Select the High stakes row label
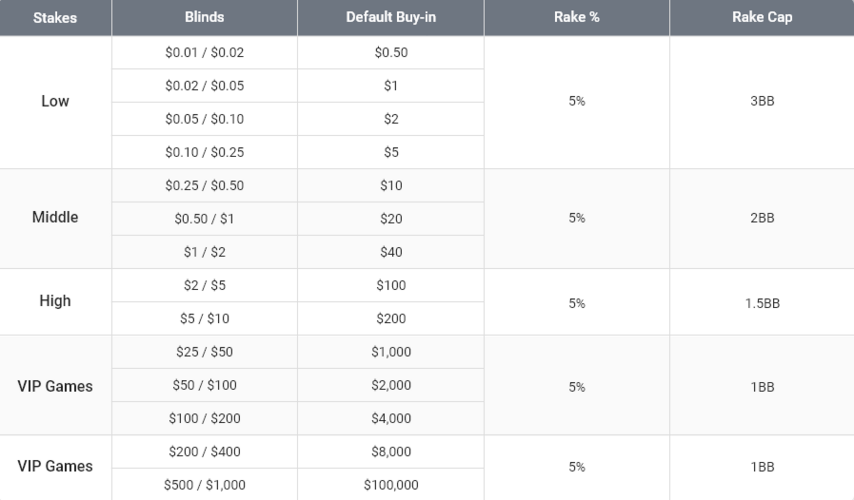This screenshot has height=500, width=854. [x=55, y=301]
